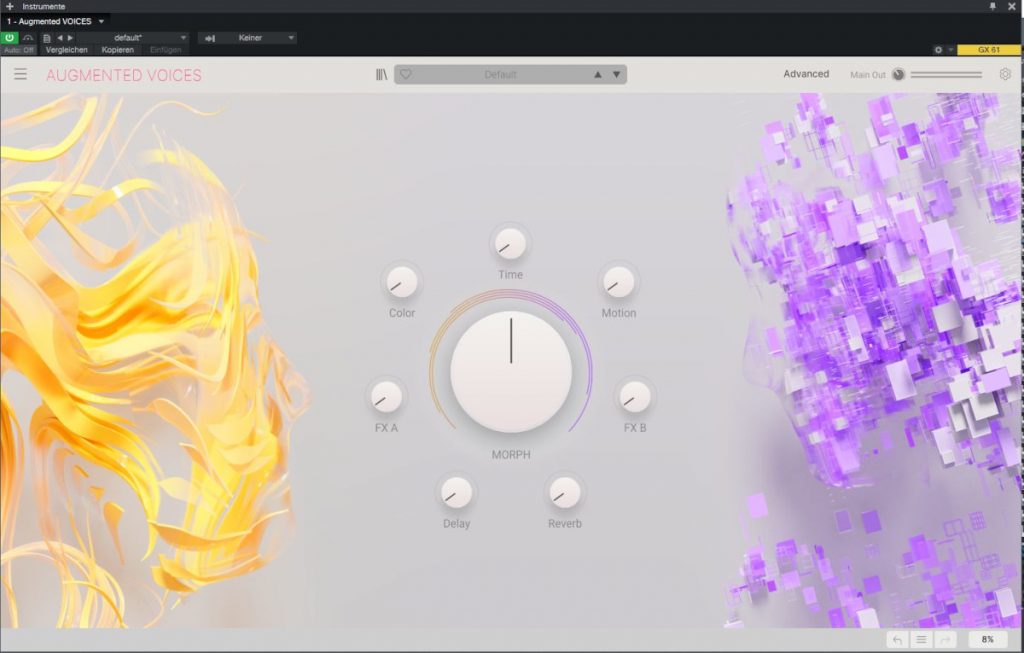Viewport: 1024px width, 653px height.
Task: Click the Delay knob
Action: point(456,493)
